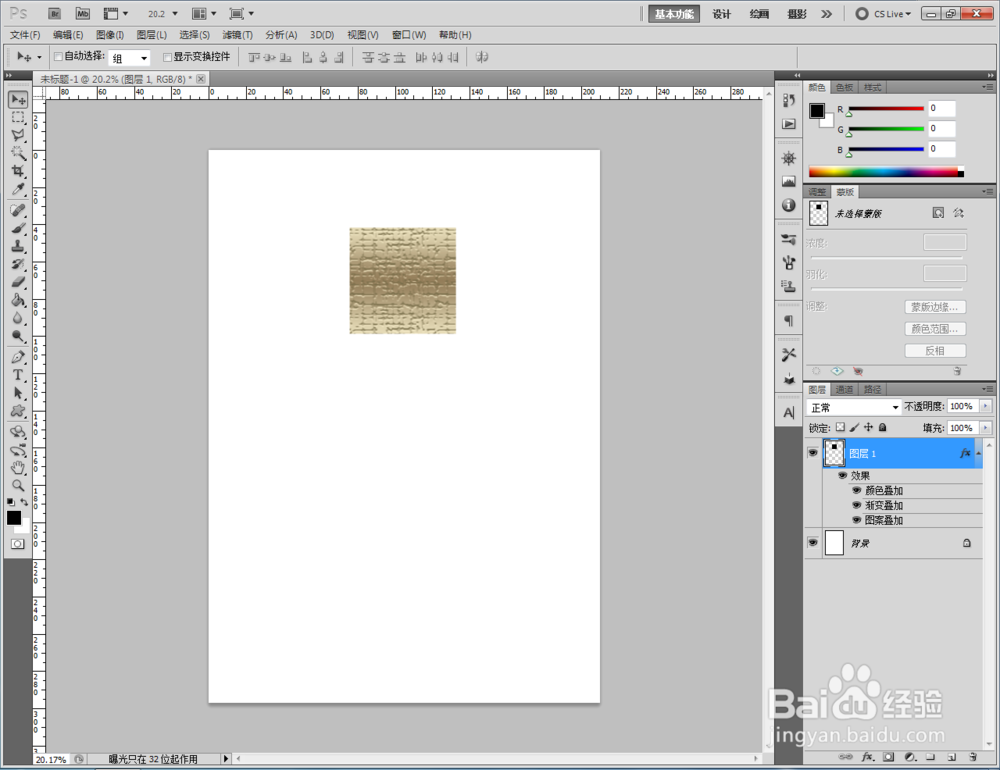Select the Pen tool
Screen dimensions: 1000x770
click(18, 357)
